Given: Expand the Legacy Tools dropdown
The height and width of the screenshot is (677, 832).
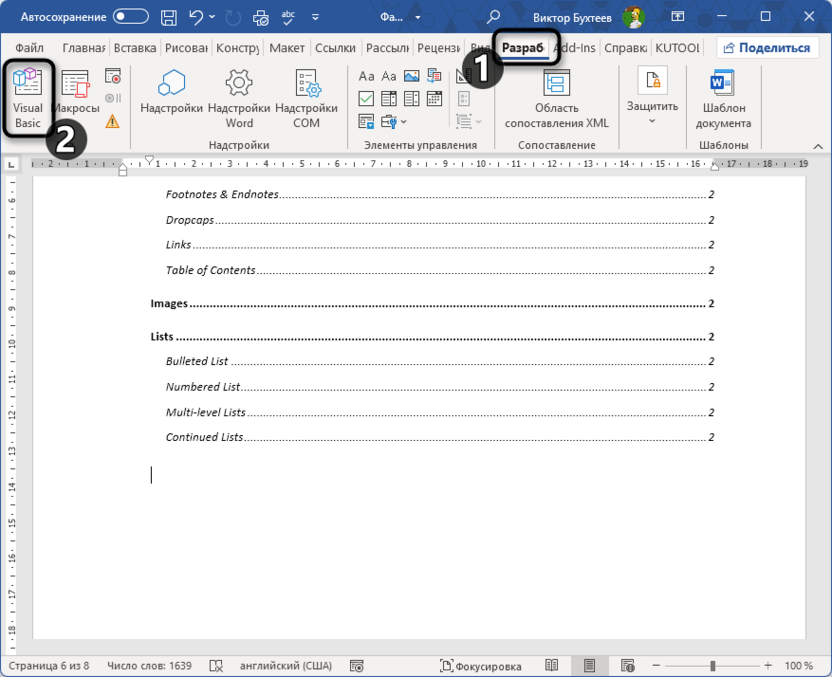Looking at the screenshot, I should click(404, 121).
